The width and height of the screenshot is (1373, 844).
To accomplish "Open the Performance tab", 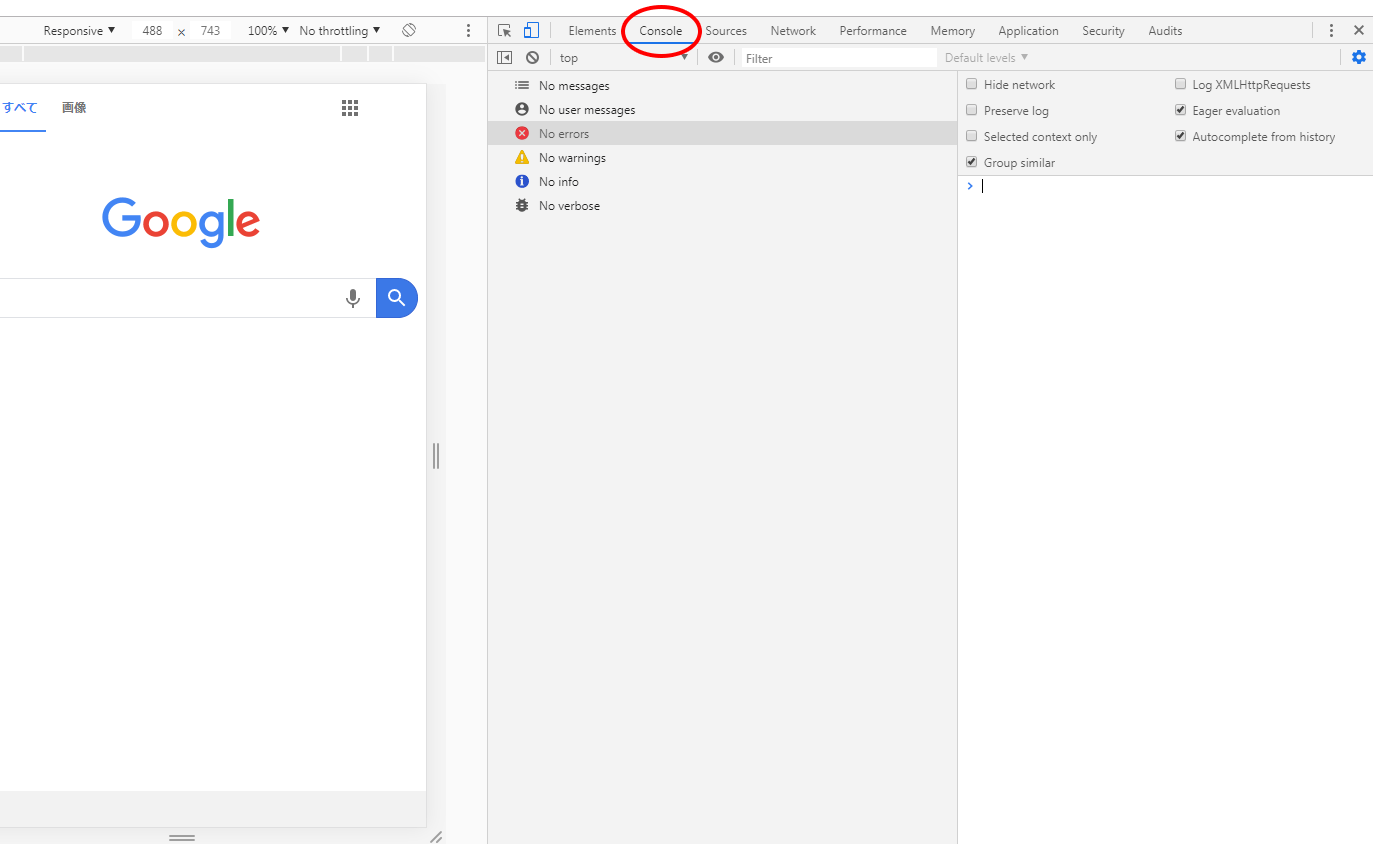I will pos(873,31).
